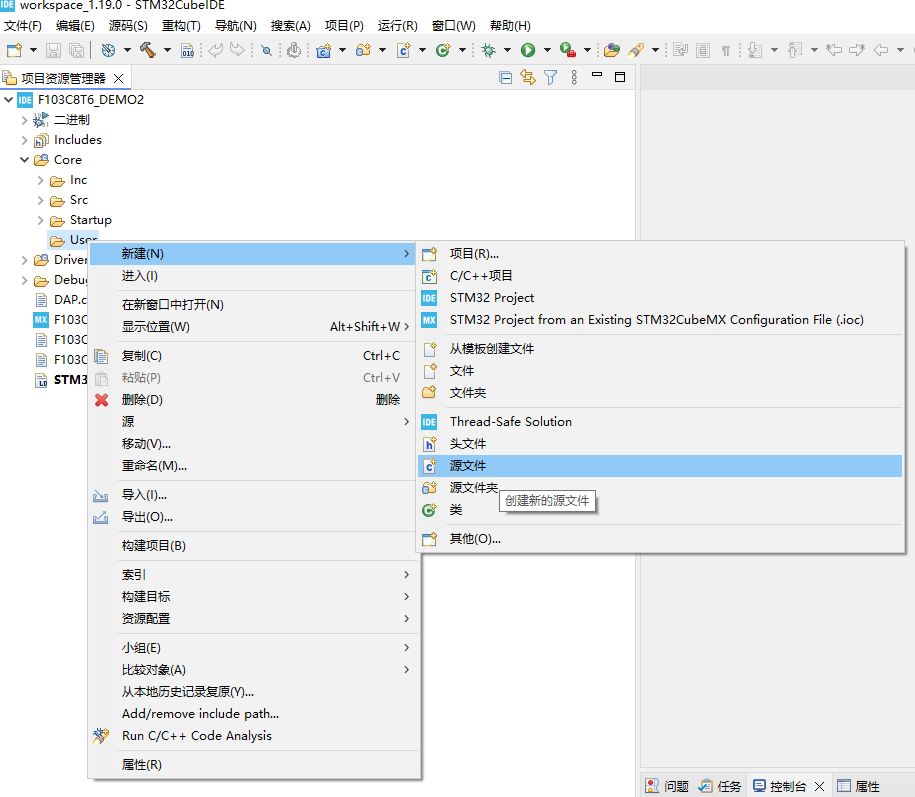Click the green New Class toolbar icon
This screenshot has height=797, width=915.
443,51
